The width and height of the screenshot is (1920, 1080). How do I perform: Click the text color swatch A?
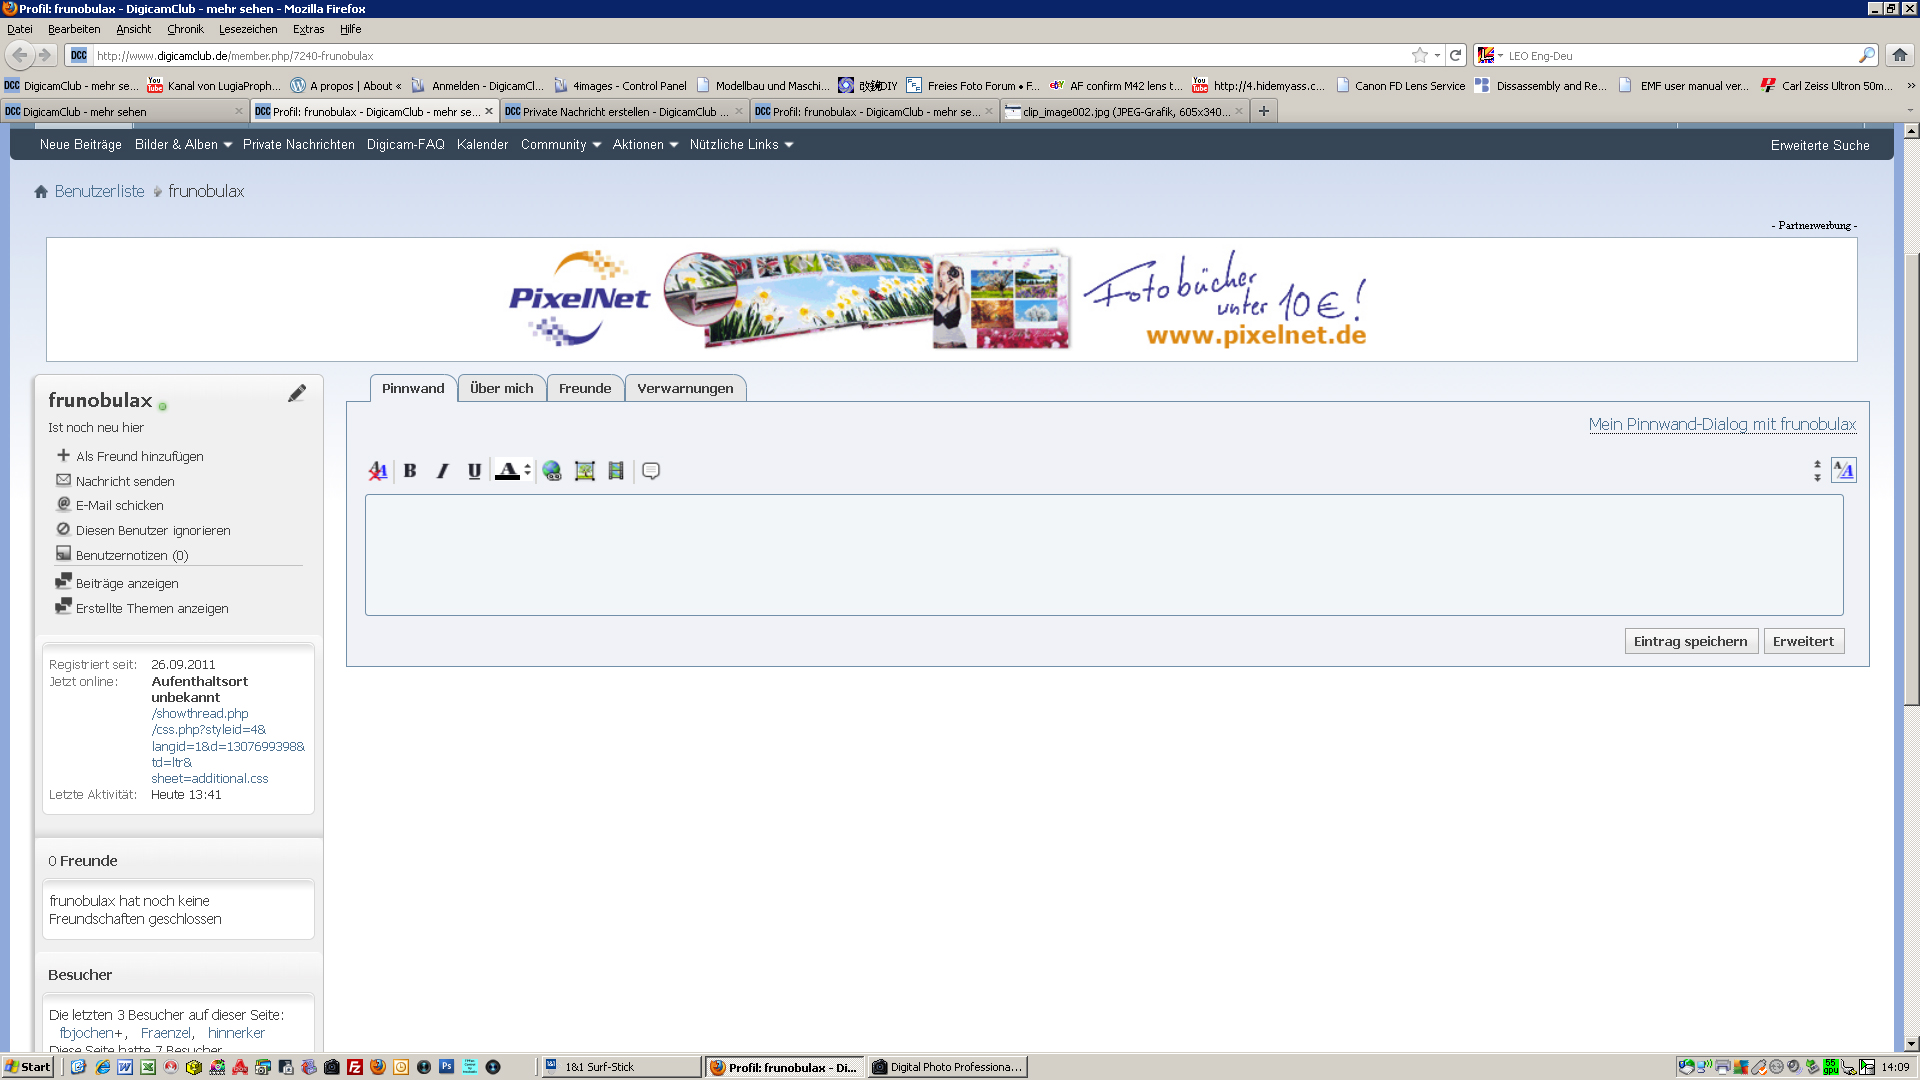[x=507, y=471]
